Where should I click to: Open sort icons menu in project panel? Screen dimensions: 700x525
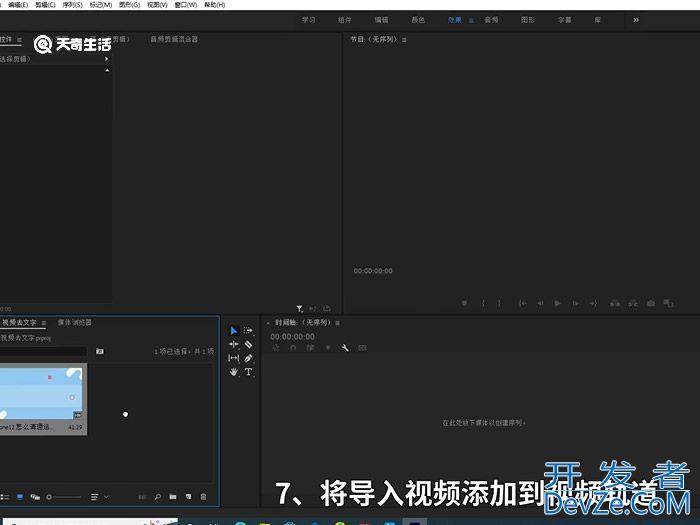click(100, 497)
